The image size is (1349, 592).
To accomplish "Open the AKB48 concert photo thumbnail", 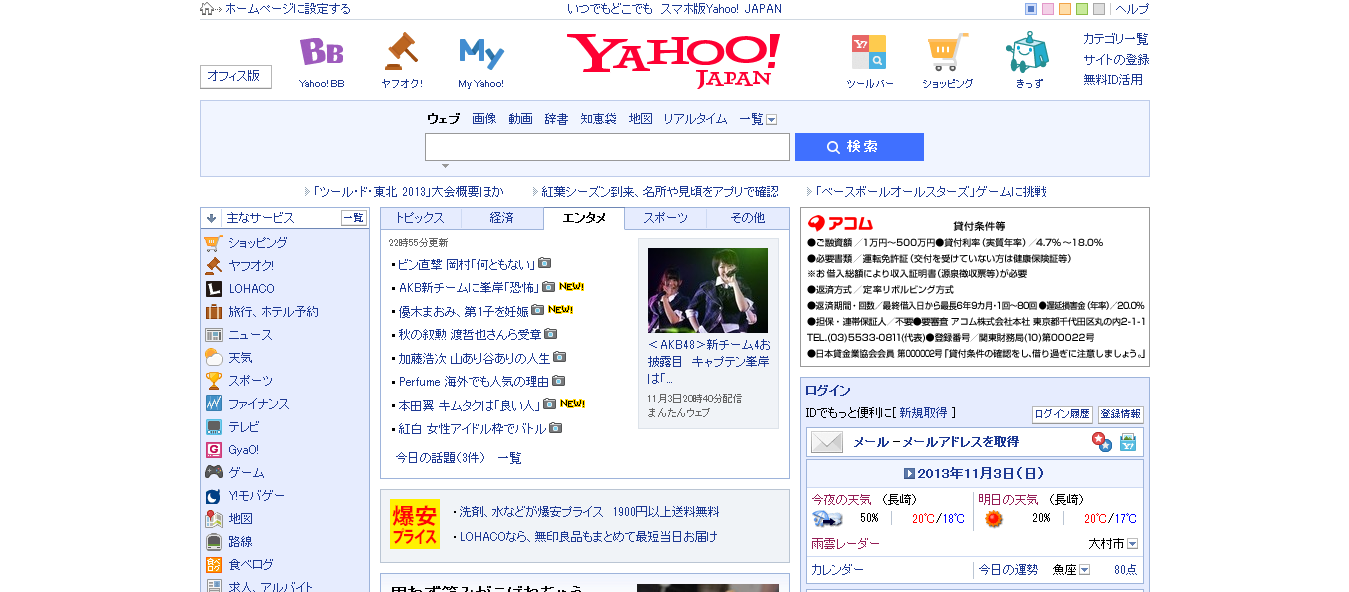I will pyautogui.click(x=708, y=290).
